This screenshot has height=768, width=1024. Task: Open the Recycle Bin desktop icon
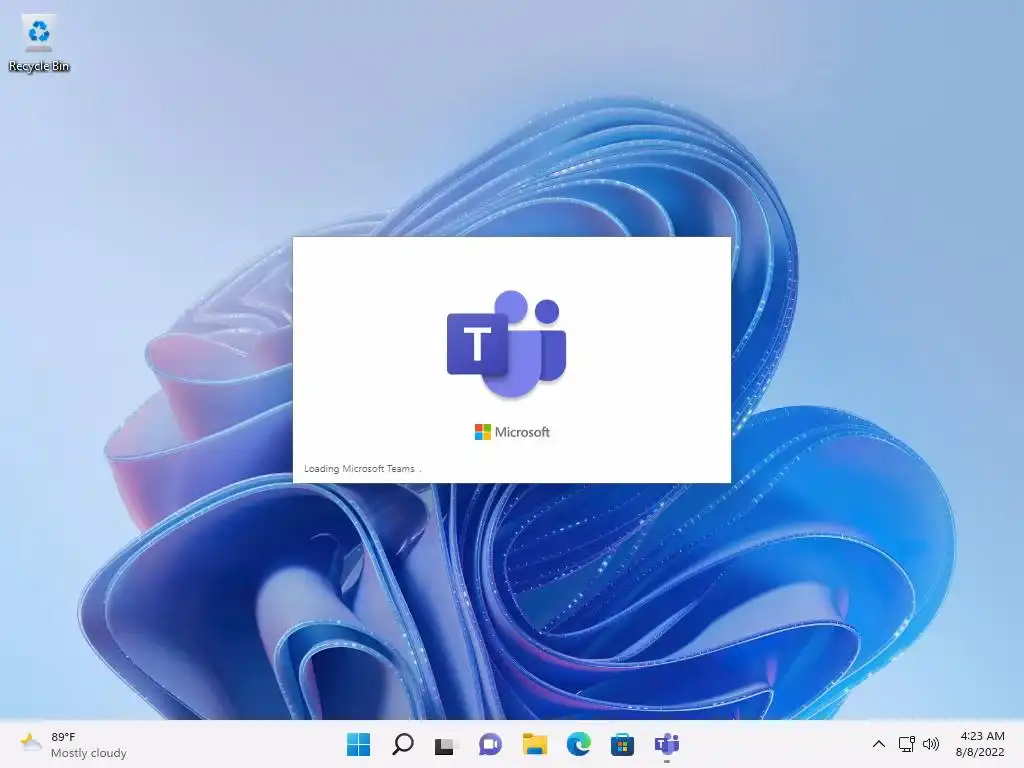coord(39,43)
